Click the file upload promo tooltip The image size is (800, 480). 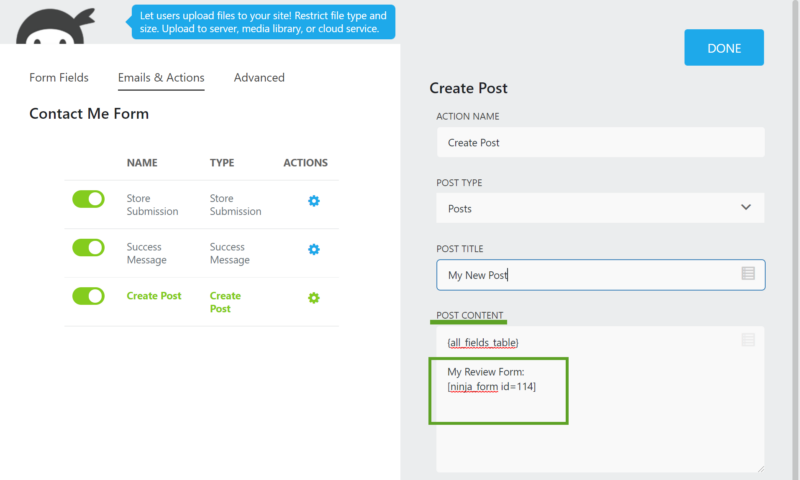click(x=264, y=22)
